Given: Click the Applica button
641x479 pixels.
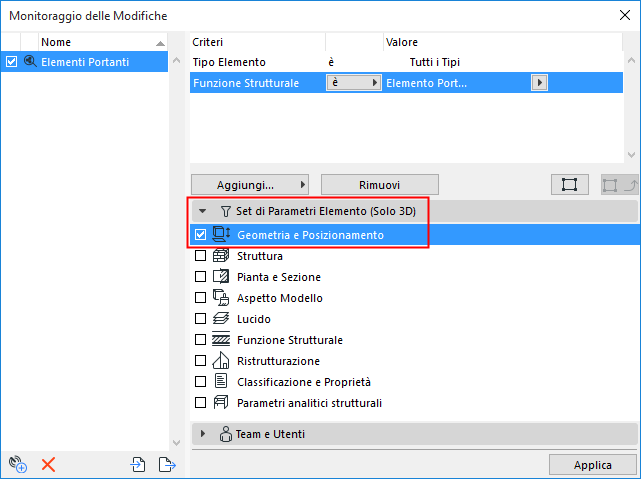Looking at the screenshot, I should [592, 465].
